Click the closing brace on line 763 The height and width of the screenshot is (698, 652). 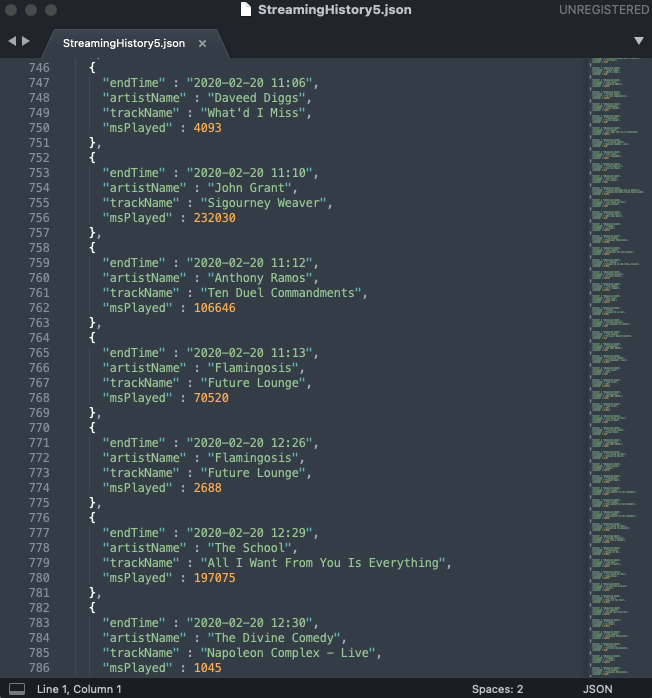(92, 323)
